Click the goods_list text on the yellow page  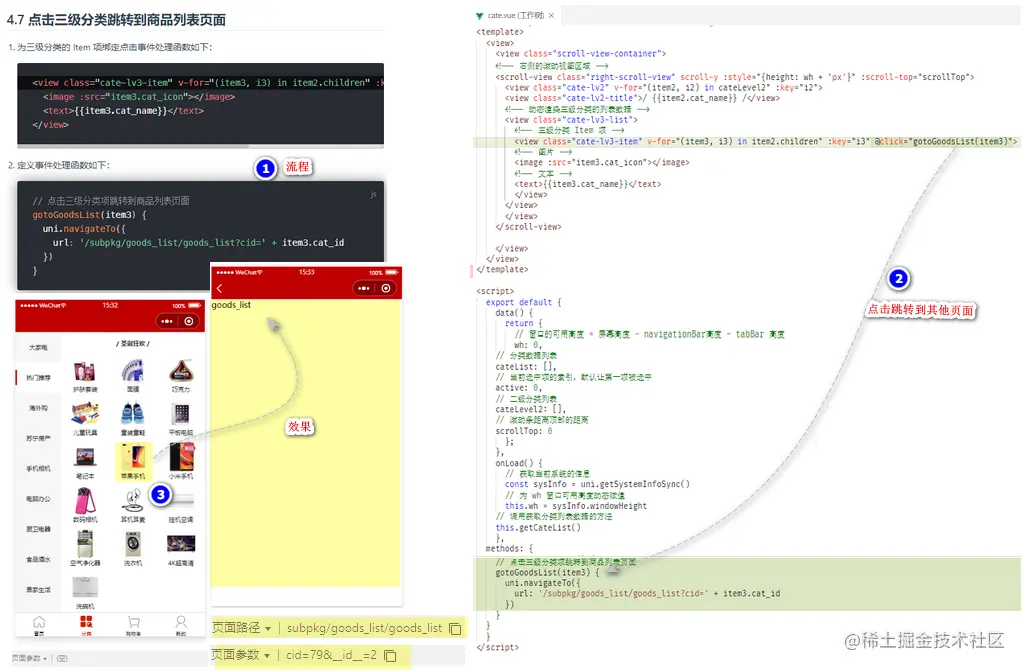tap(231, 305)
